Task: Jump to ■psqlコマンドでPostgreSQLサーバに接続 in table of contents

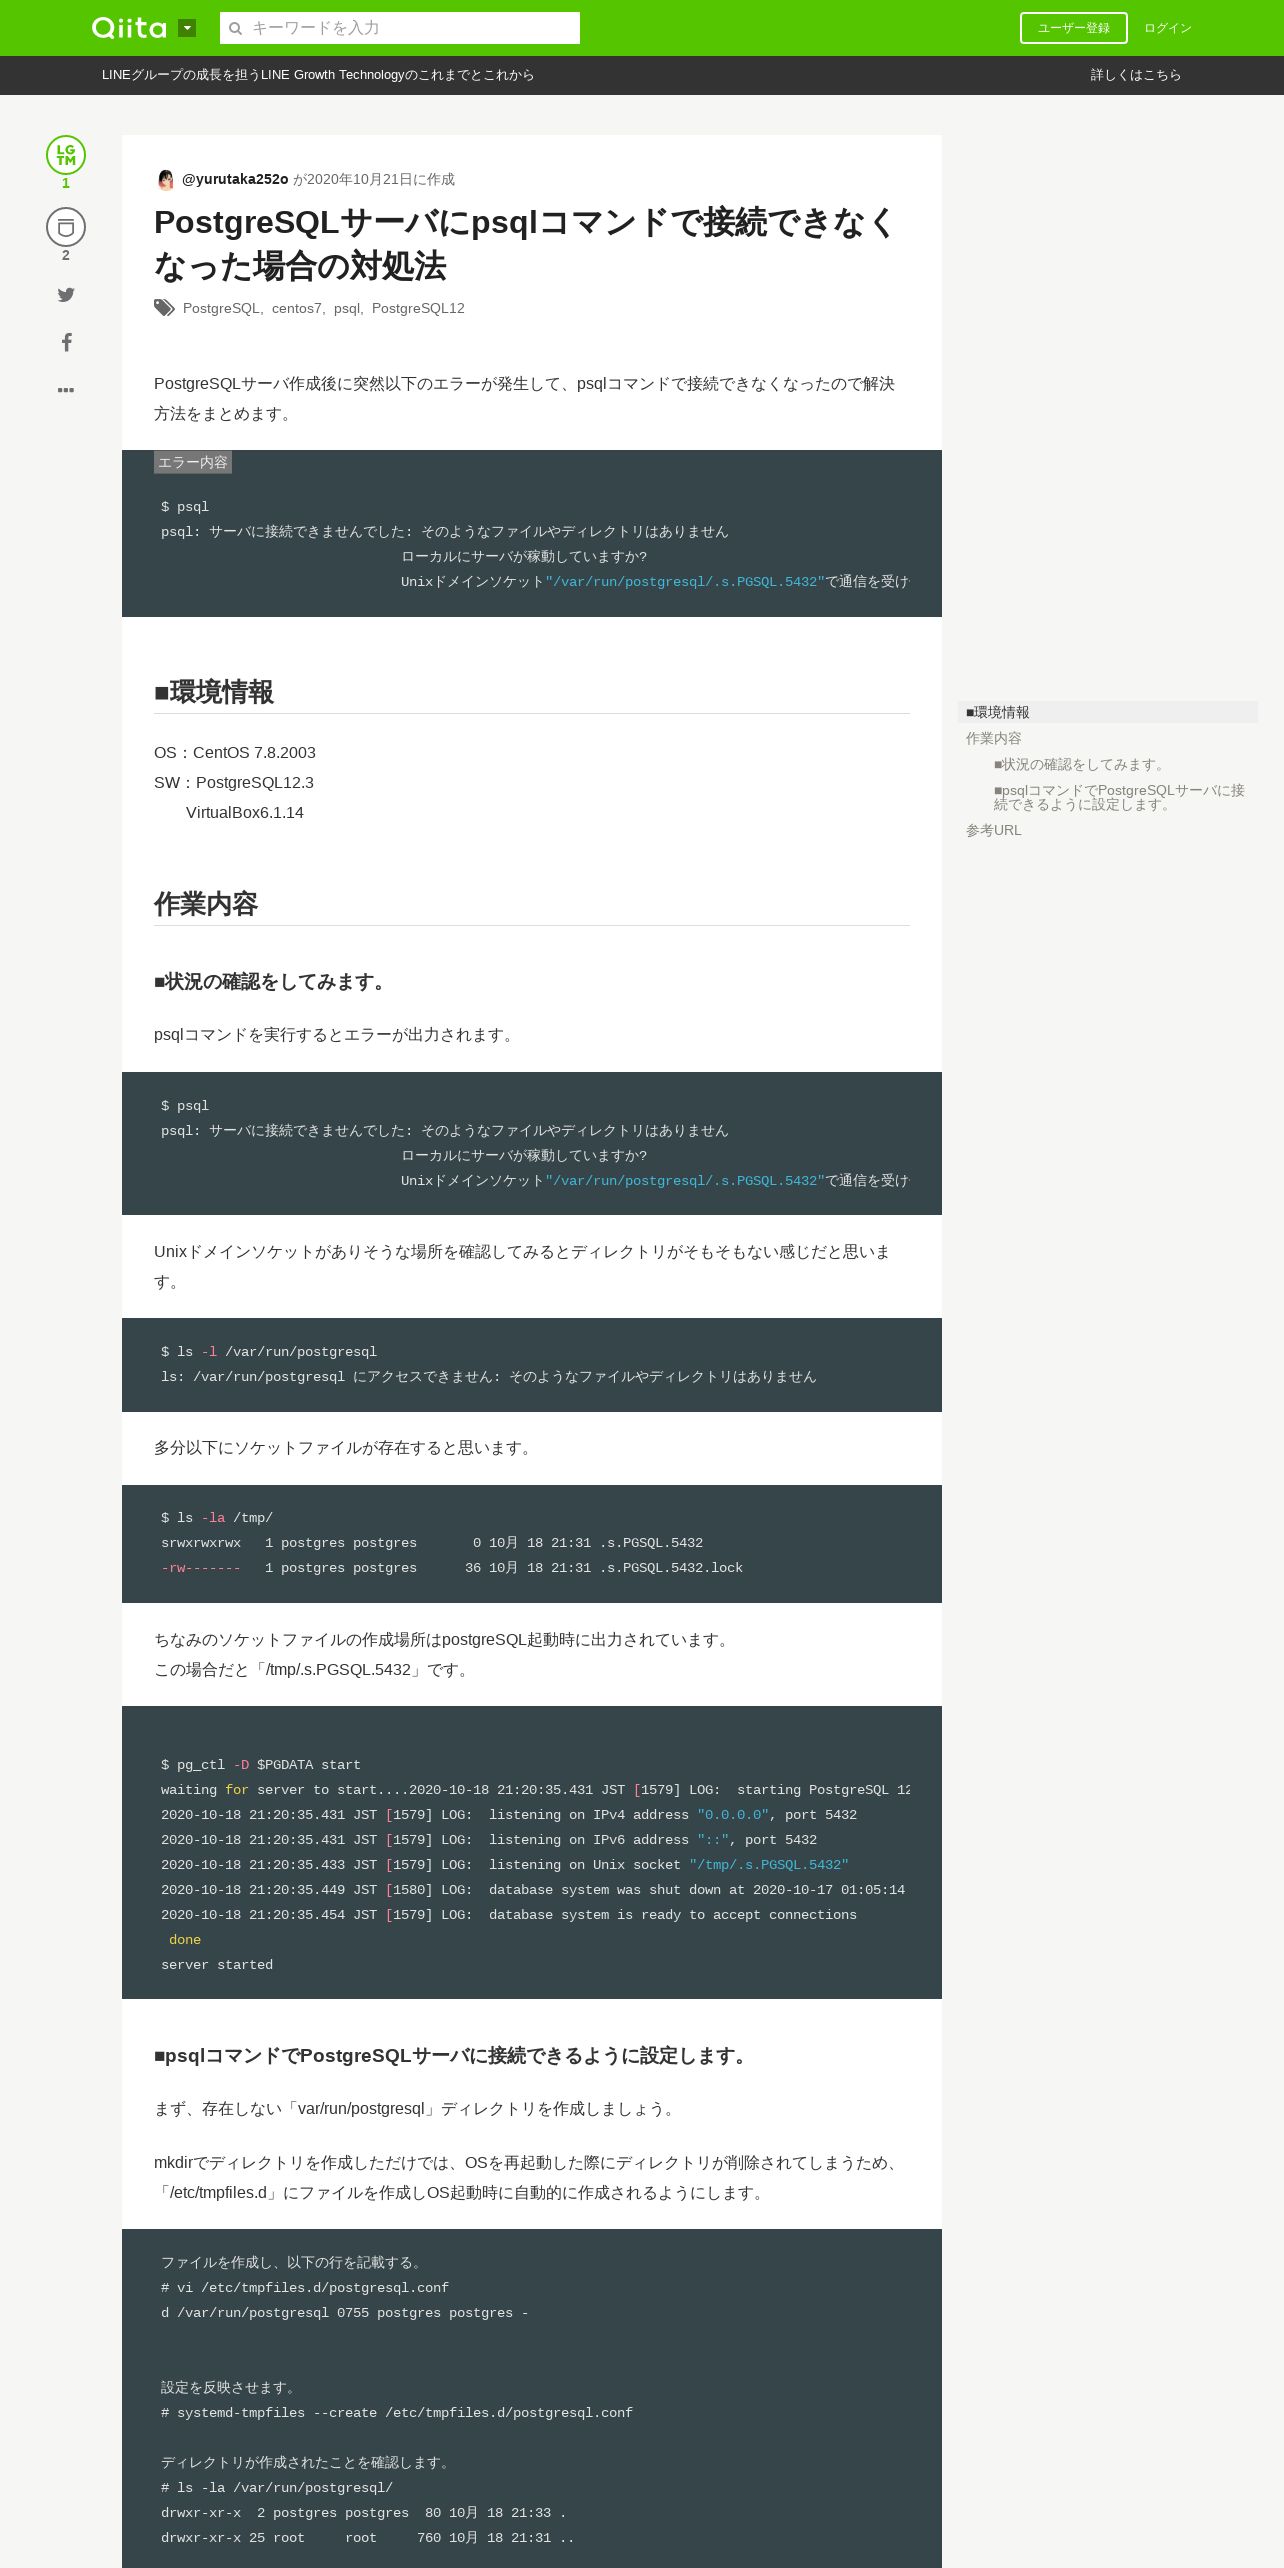Action: [x=1119, y=797]
